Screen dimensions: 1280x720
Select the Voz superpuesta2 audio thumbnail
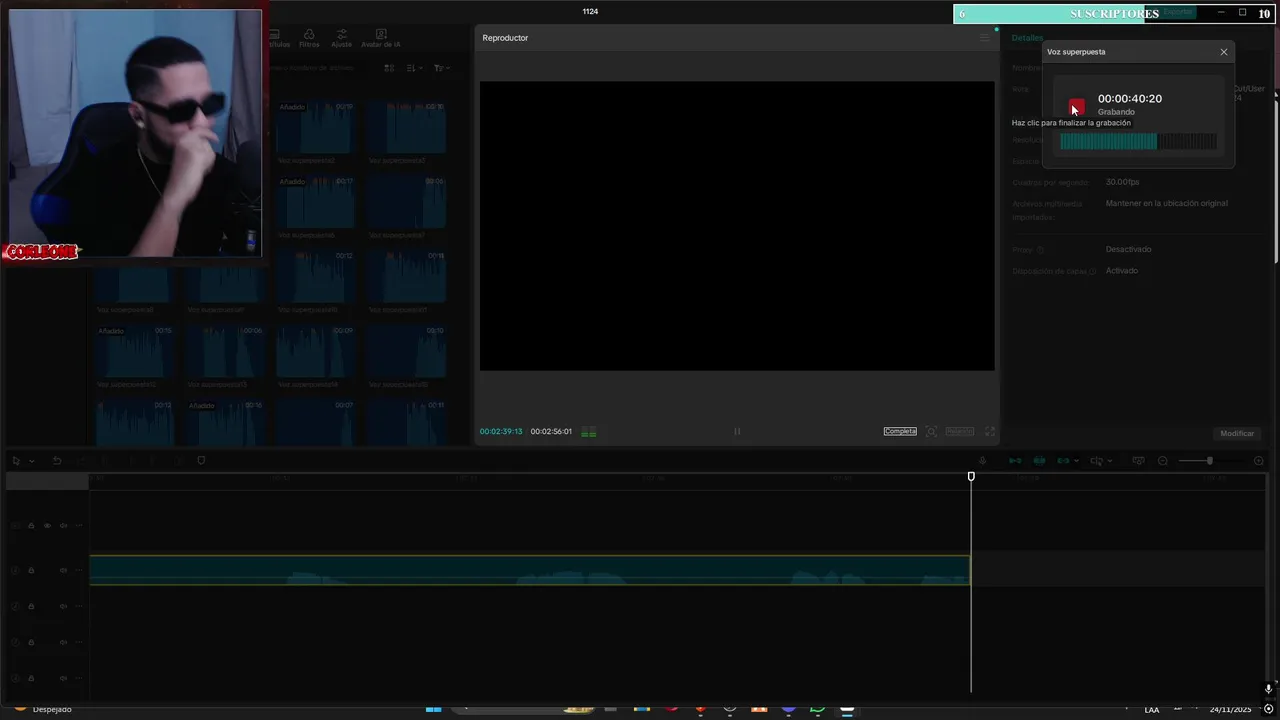315,127
